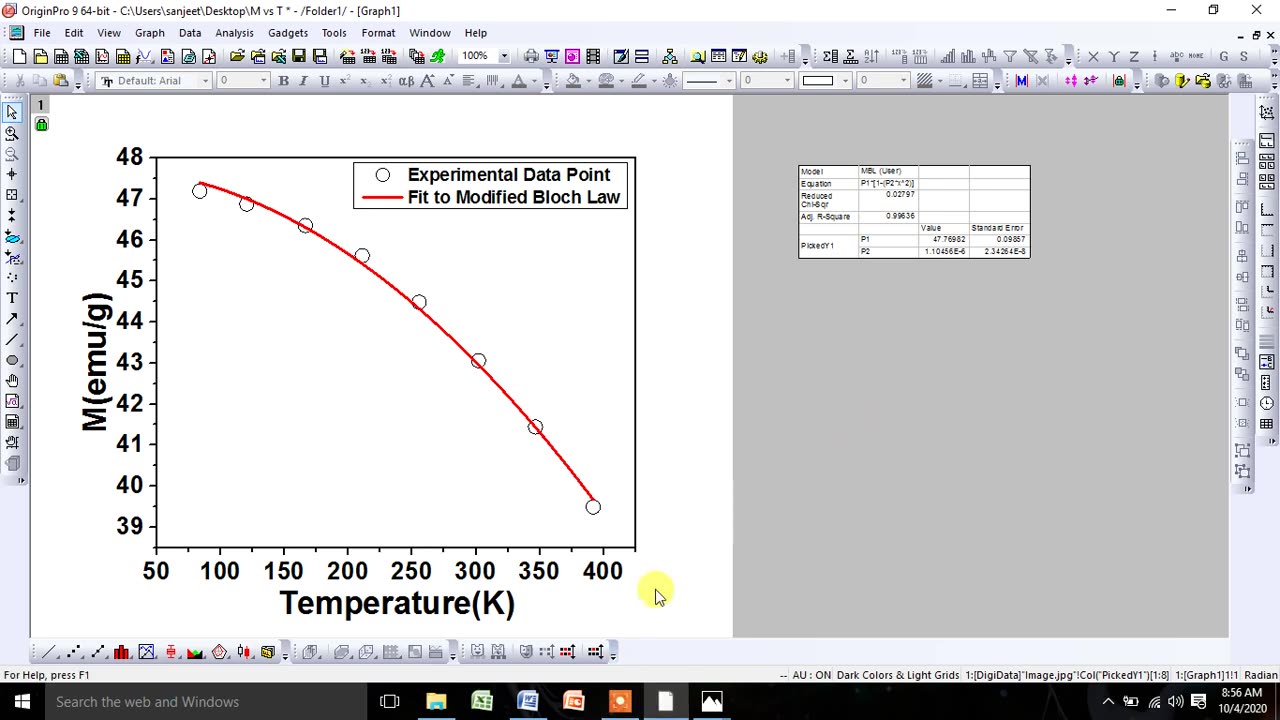Viewport: 1280px width, 720px height.
Task: Click the New Workbook icon
Action: coord(61,57)
